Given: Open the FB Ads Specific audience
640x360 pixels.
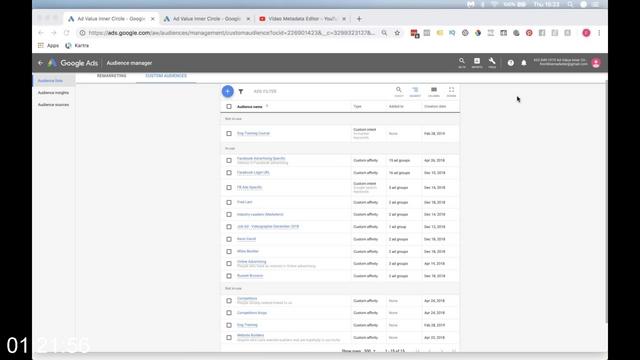Looking at the screenshot, I should coord(249,187).
